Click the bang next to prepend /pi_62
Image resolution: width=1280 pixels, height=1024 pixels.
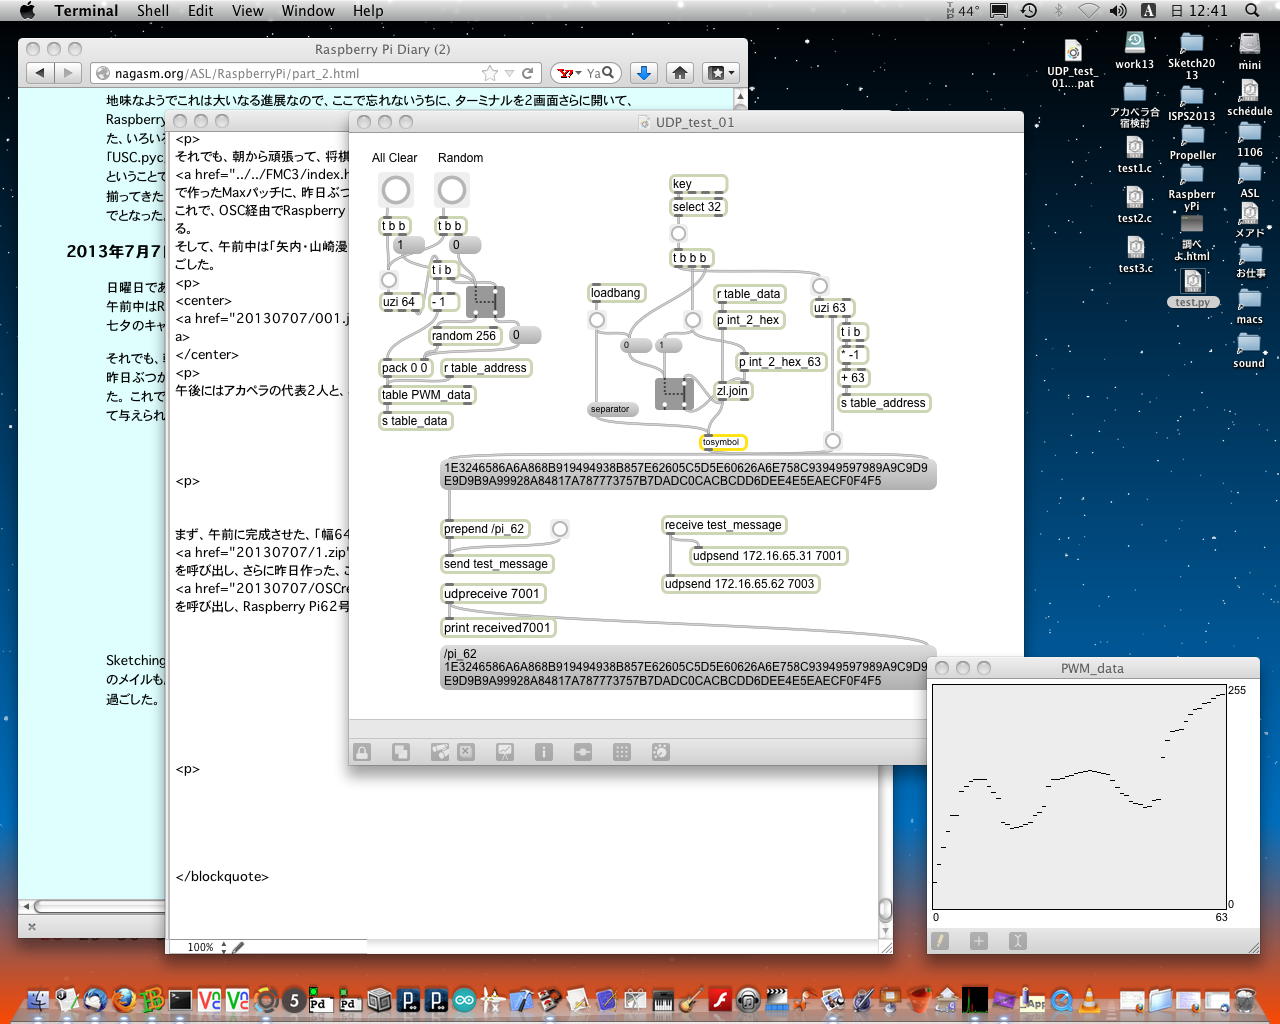click(x=560, y=529)
